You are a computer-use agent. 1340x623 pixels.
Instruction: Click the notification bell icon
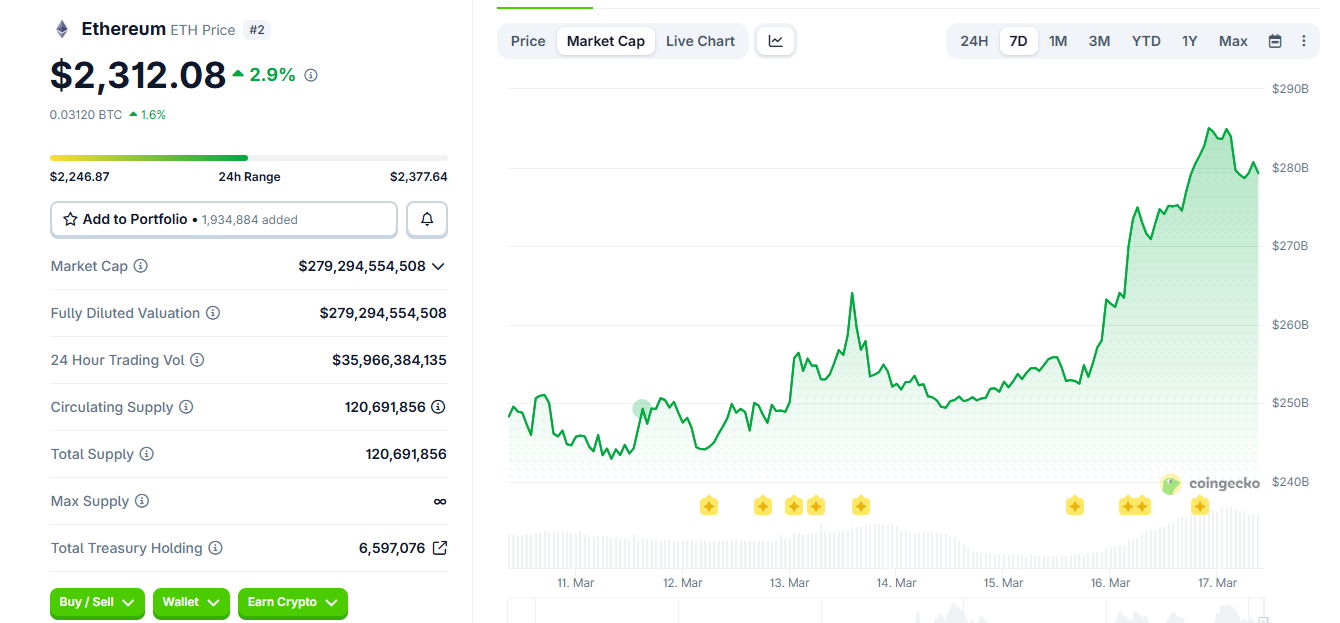[427, 219]
